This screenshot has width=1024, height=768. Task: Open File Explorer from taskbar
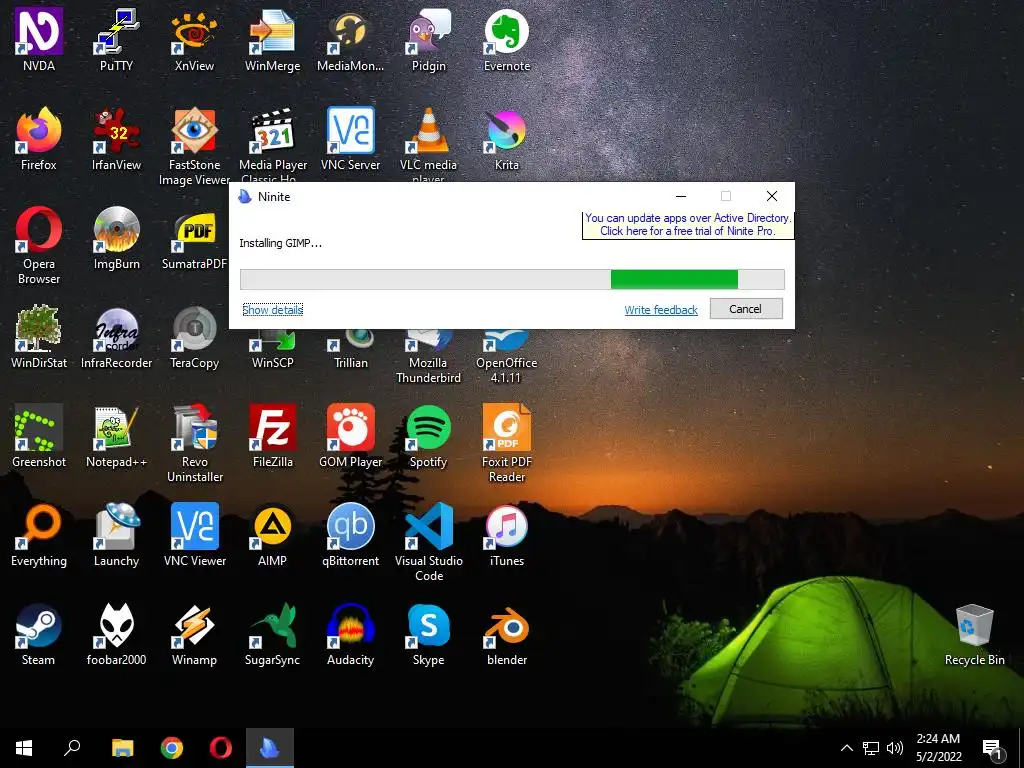click(122, 748)
